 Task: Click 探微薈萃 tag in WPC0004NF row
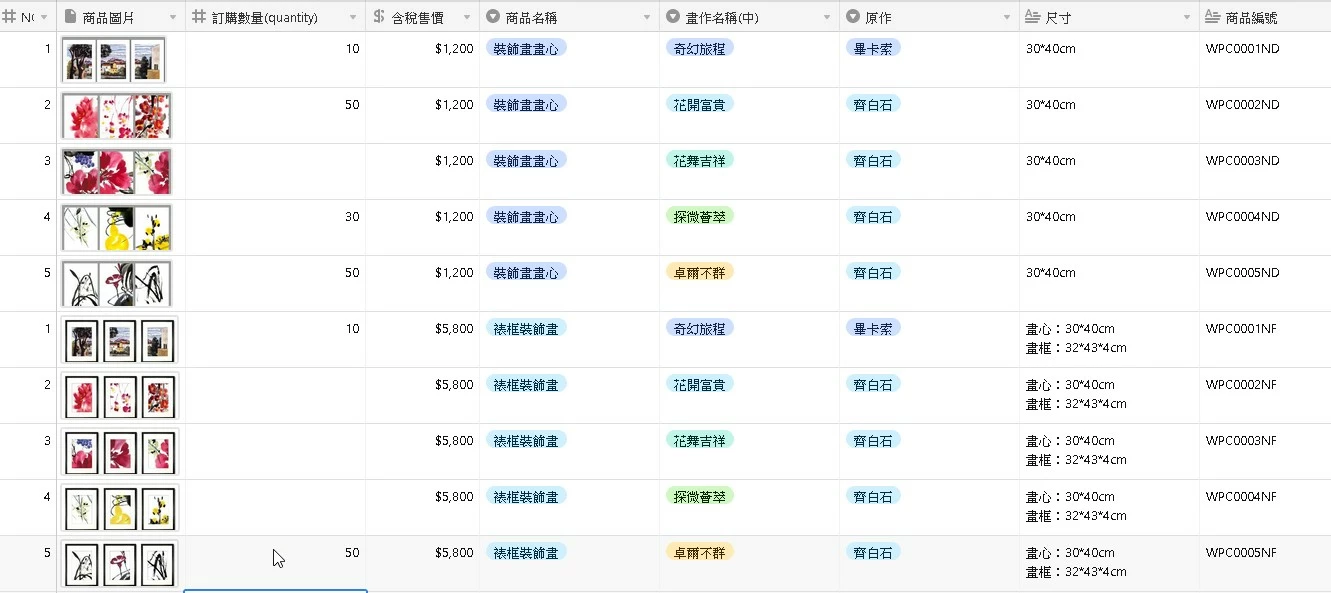pos(700,496)
